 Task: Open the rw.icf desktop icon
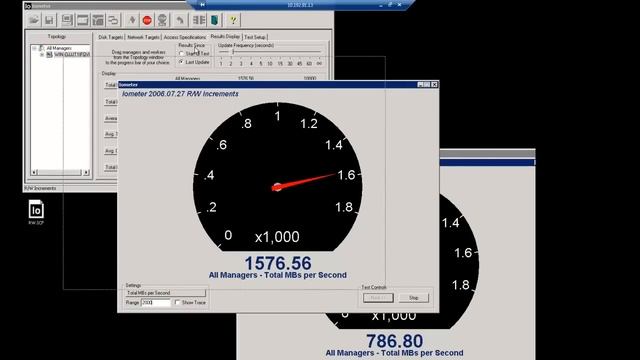coord(36,212)
